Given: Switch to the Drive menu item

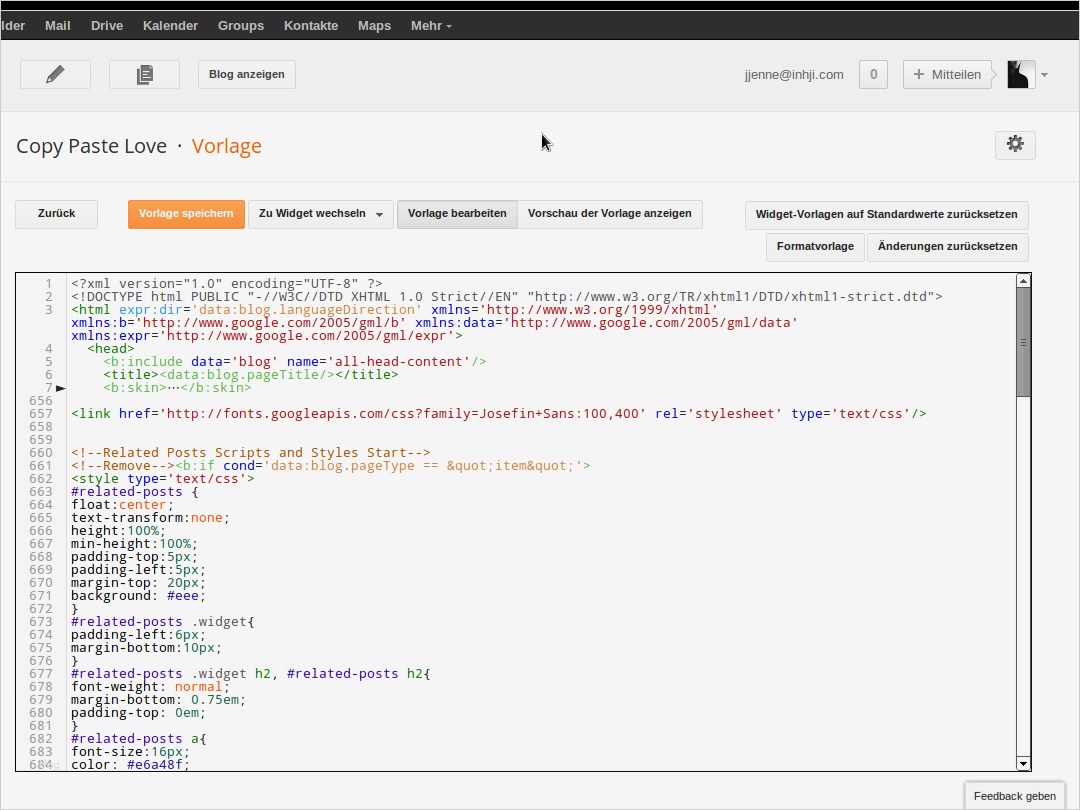Looking at the screenshot, I should coord(106,25).
